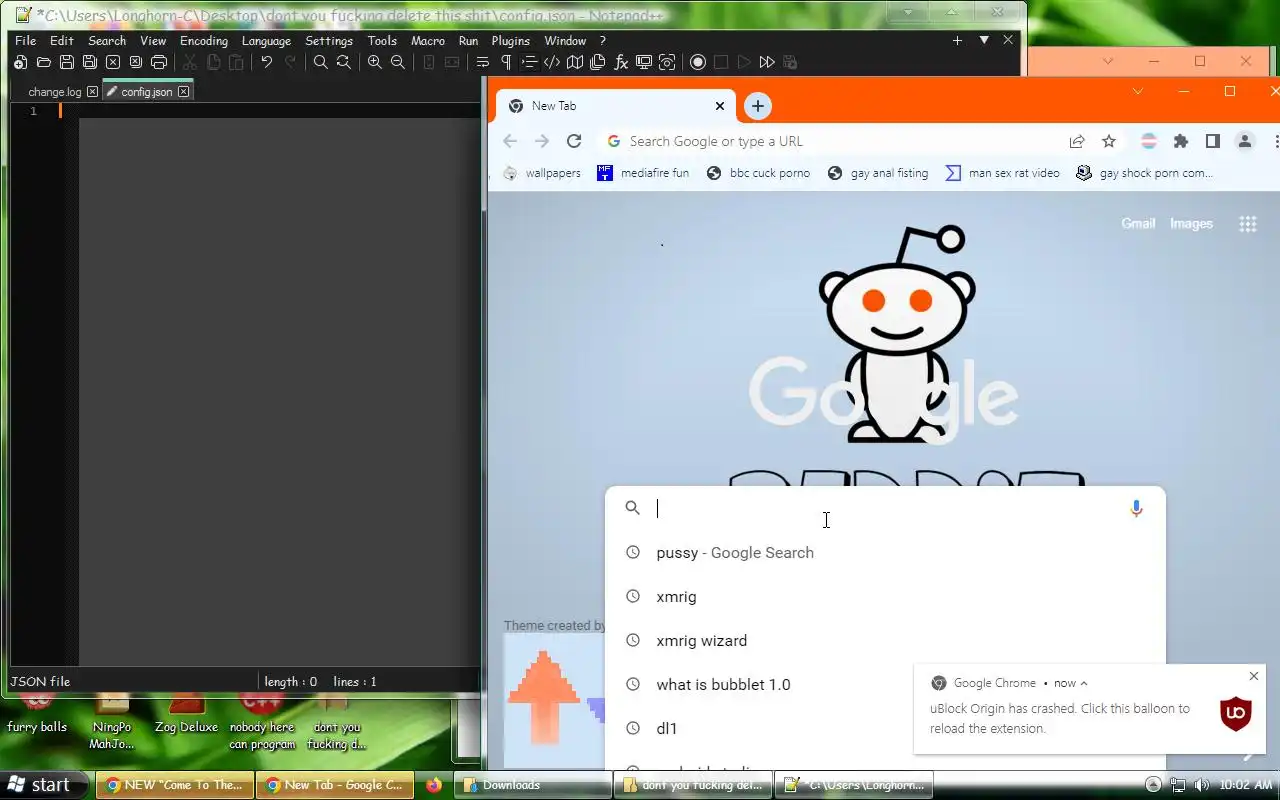
Task: Click the New file icon in Notepad++
Action: pos(20,62)
